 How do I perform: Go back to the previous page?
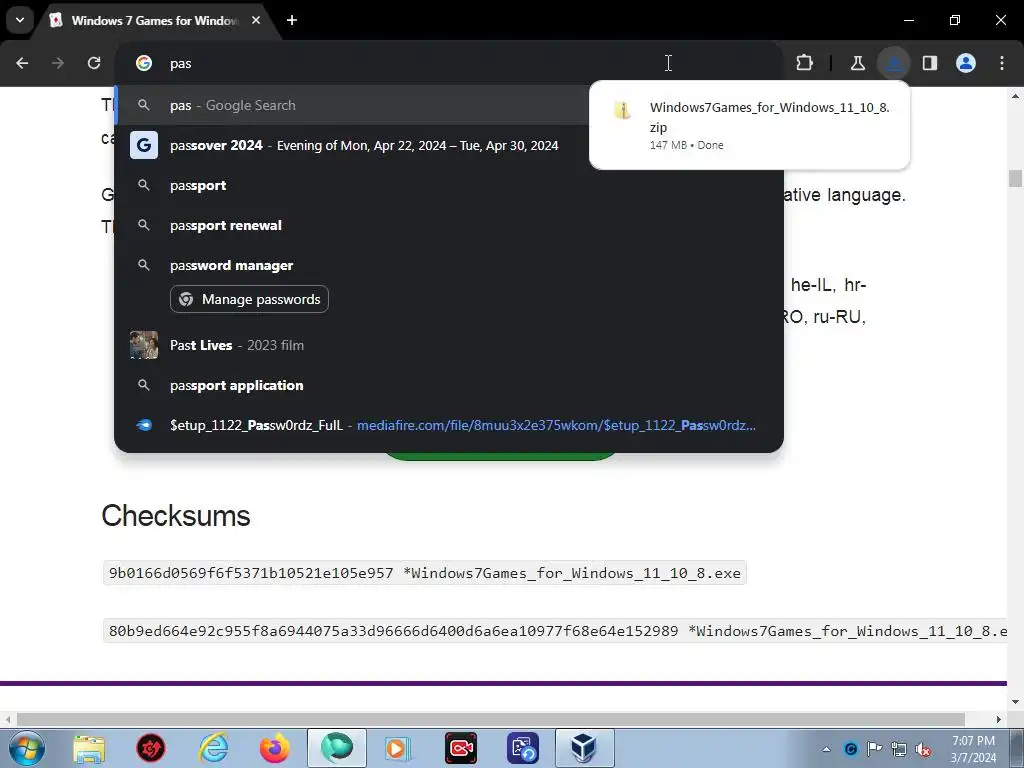[22, 63]
